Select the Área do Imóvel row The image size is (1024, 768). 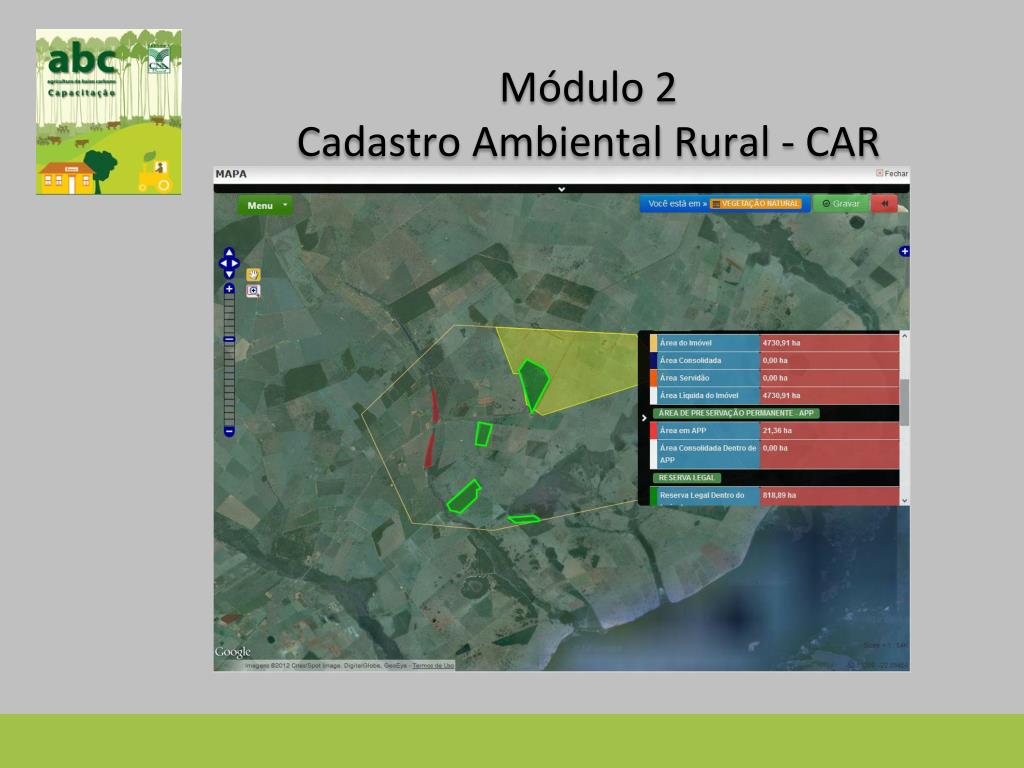[775, 343]
